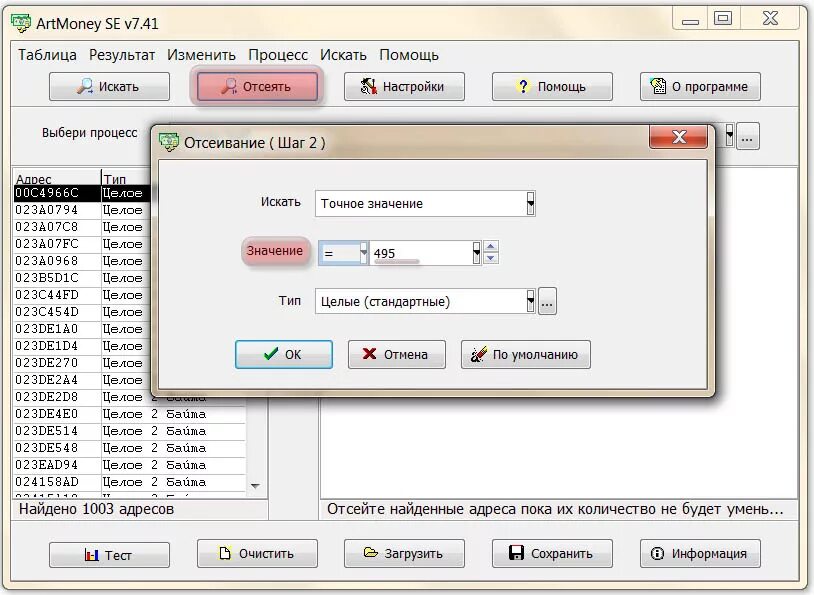
Task: Select address row 023DE548
Action: point(129,448)
